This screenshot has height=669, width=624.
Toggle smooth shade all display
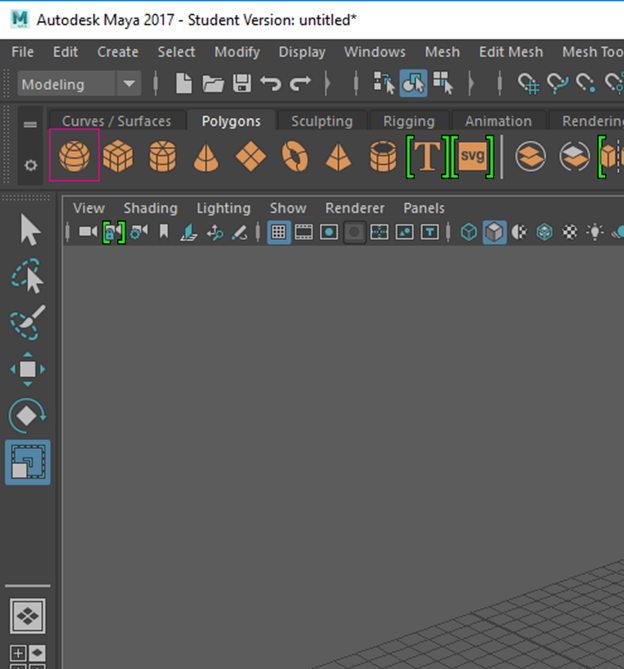coord(494,233)
